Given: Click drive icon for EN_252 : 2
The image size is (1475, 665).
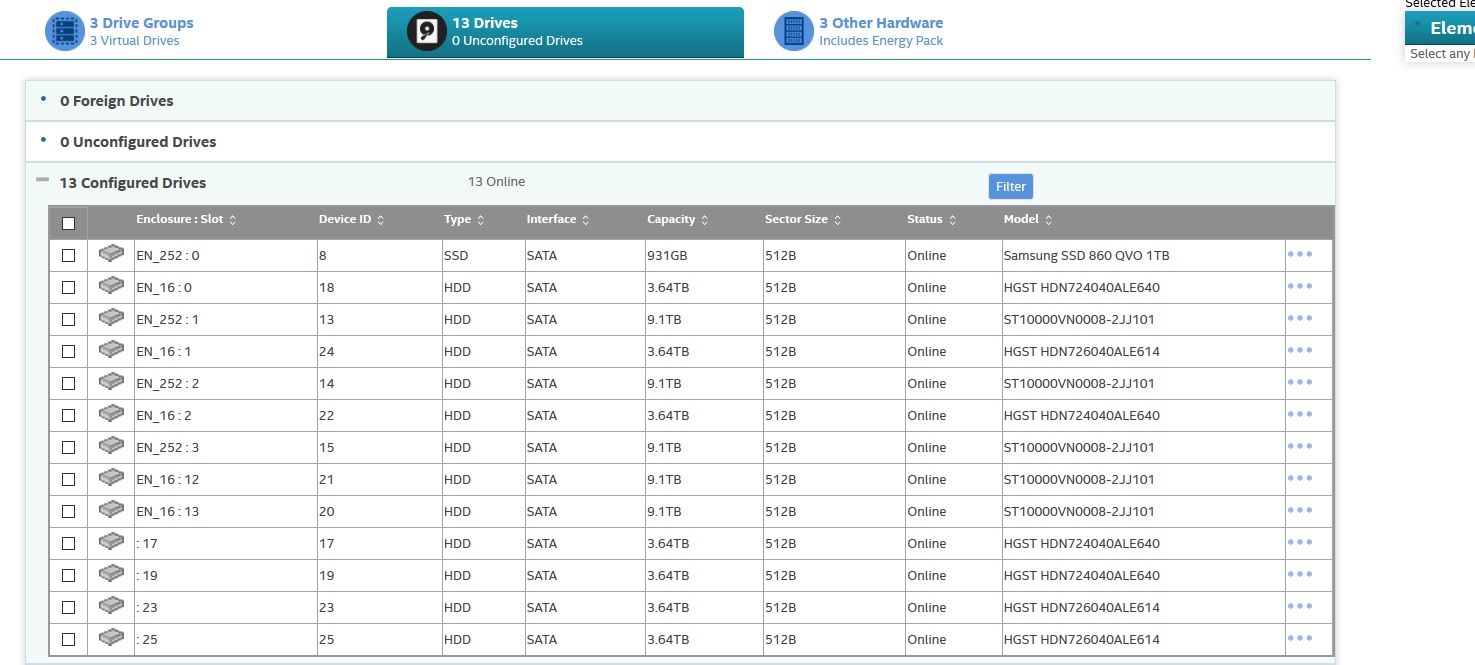Looking at the screenshot, I should point(111,382).
